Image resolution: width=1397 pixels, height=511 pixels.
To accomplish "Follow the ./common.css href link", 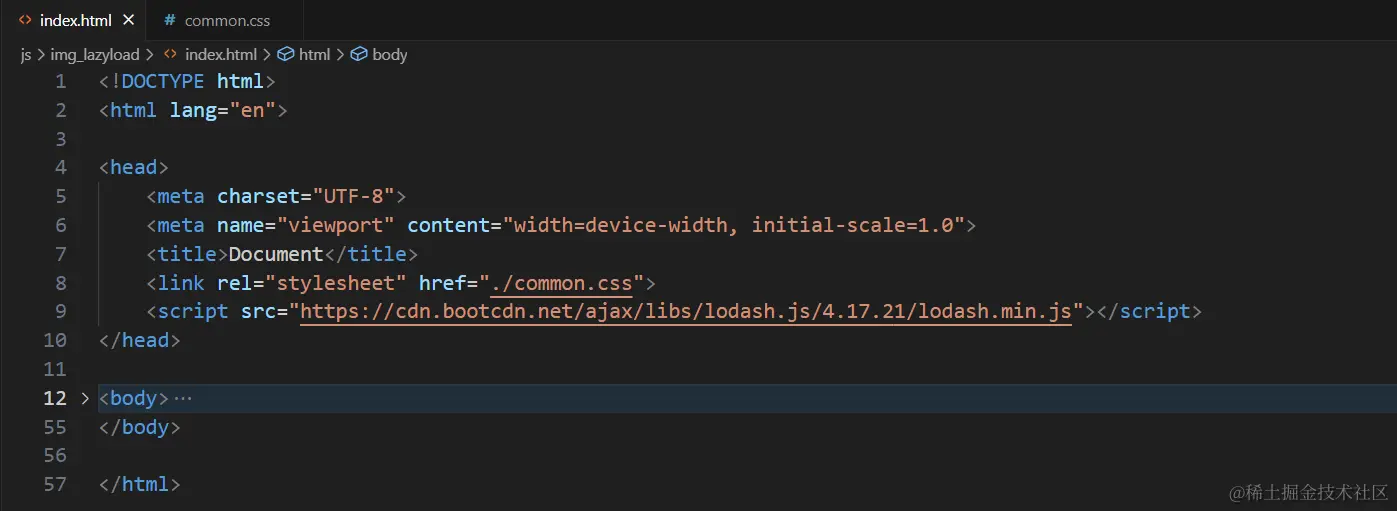I will 561,282.
